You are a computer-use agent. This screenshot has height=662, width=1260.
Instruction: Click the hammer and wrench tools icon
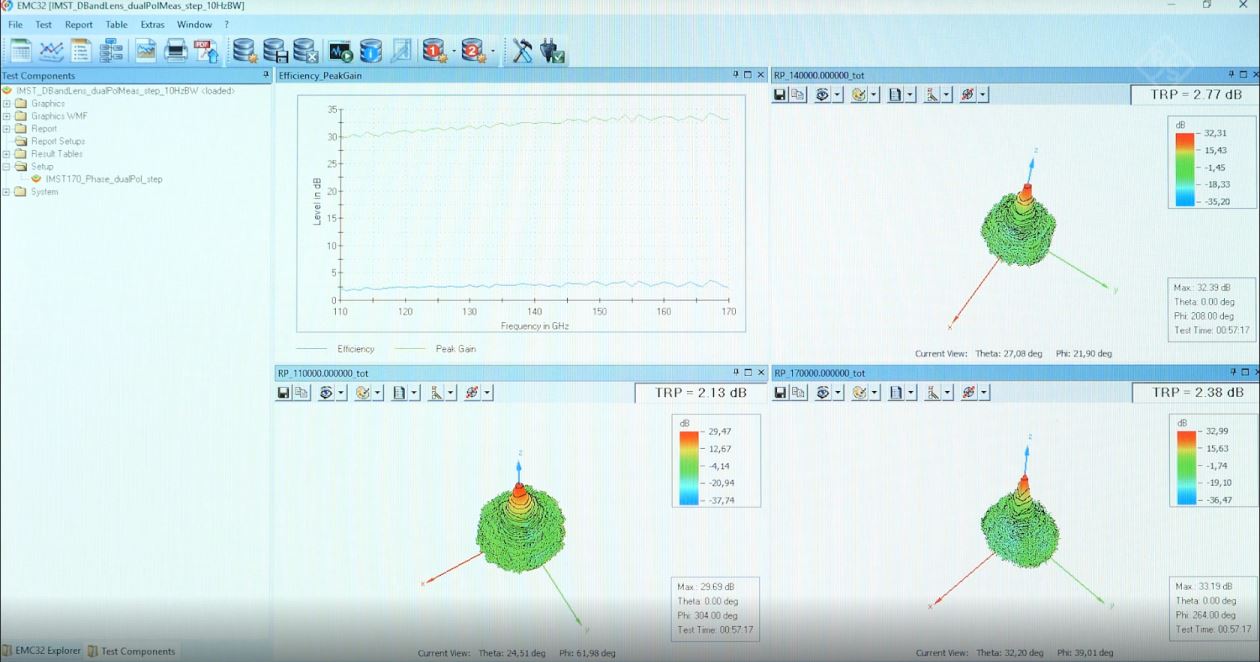coord(522,51)
